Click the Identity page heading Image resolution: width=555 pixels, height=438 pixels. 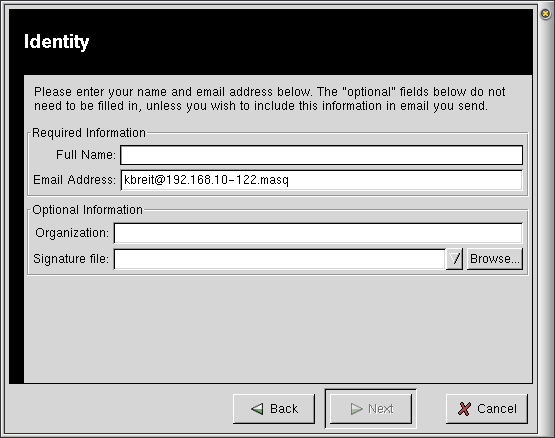(57, 42)
